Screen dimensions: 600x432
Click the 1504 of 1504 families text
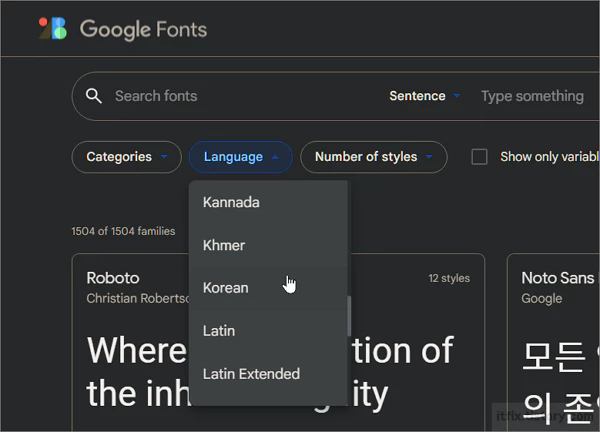click(123, 231)
